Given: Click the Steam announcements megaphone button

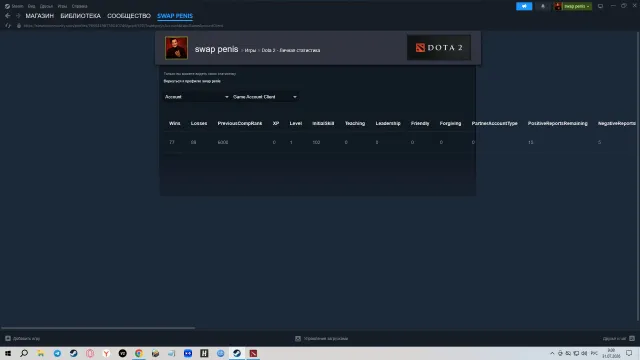Looking at the screenshot, I should tap(524, 6).
